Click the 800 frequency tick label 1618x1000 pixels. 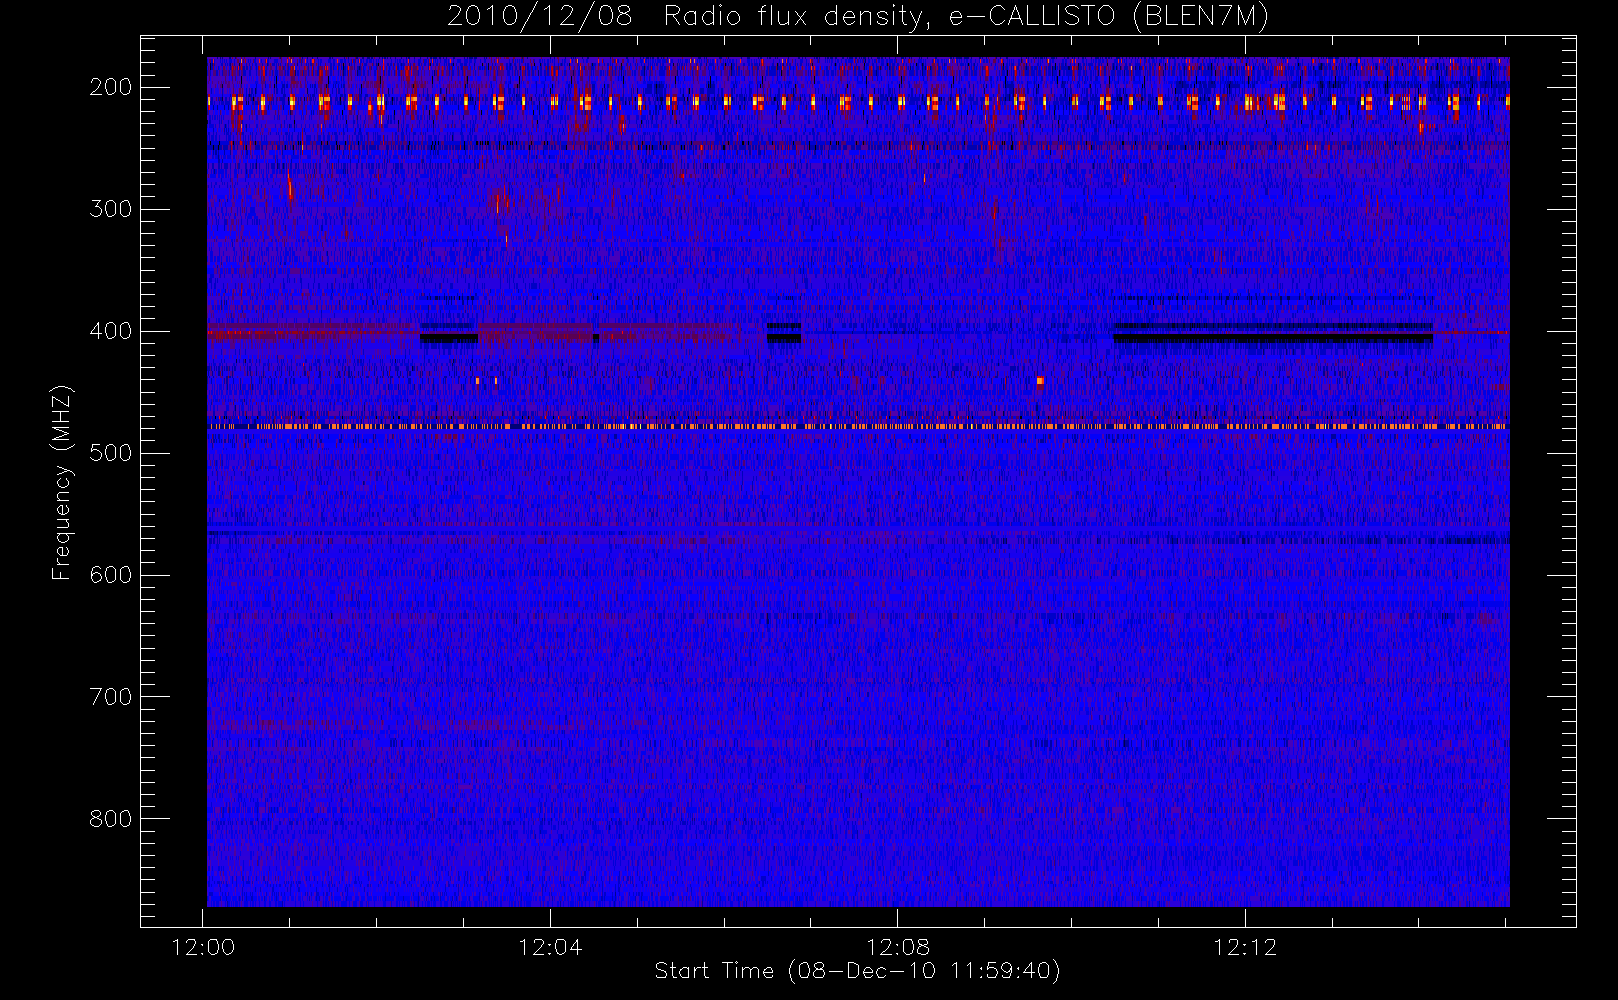[x=111, y=819]
